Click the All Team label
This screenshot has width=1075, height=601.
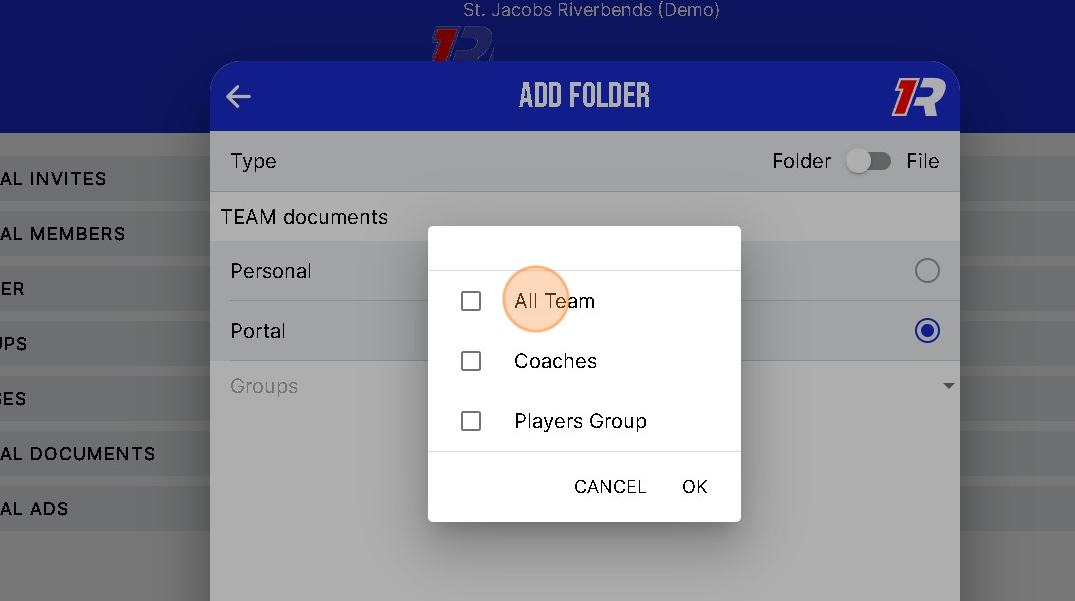click(x=554, y=301)
